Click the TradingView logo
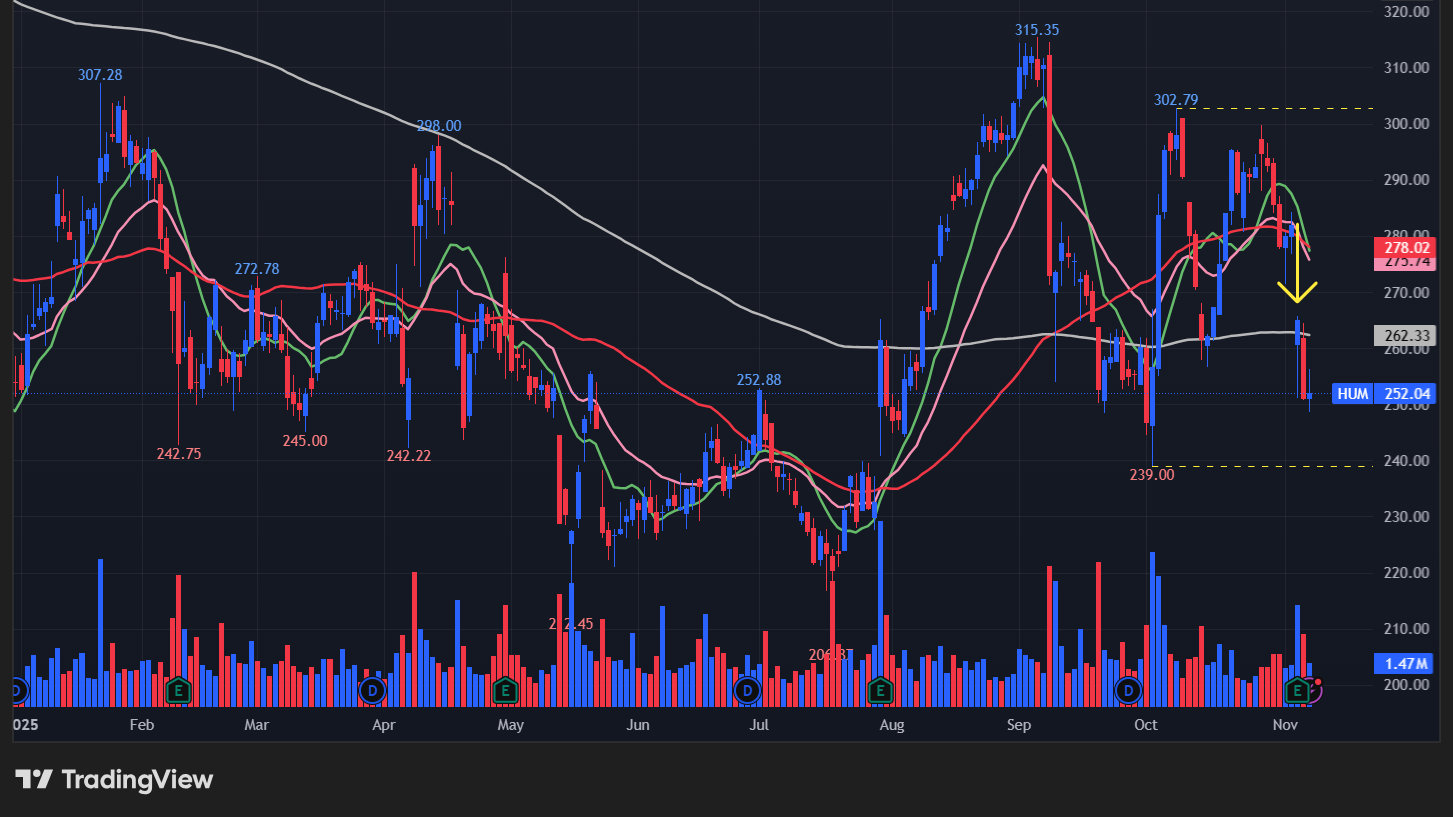The width and height of the screenshot is (1453, 817). (x=114, y=780)
